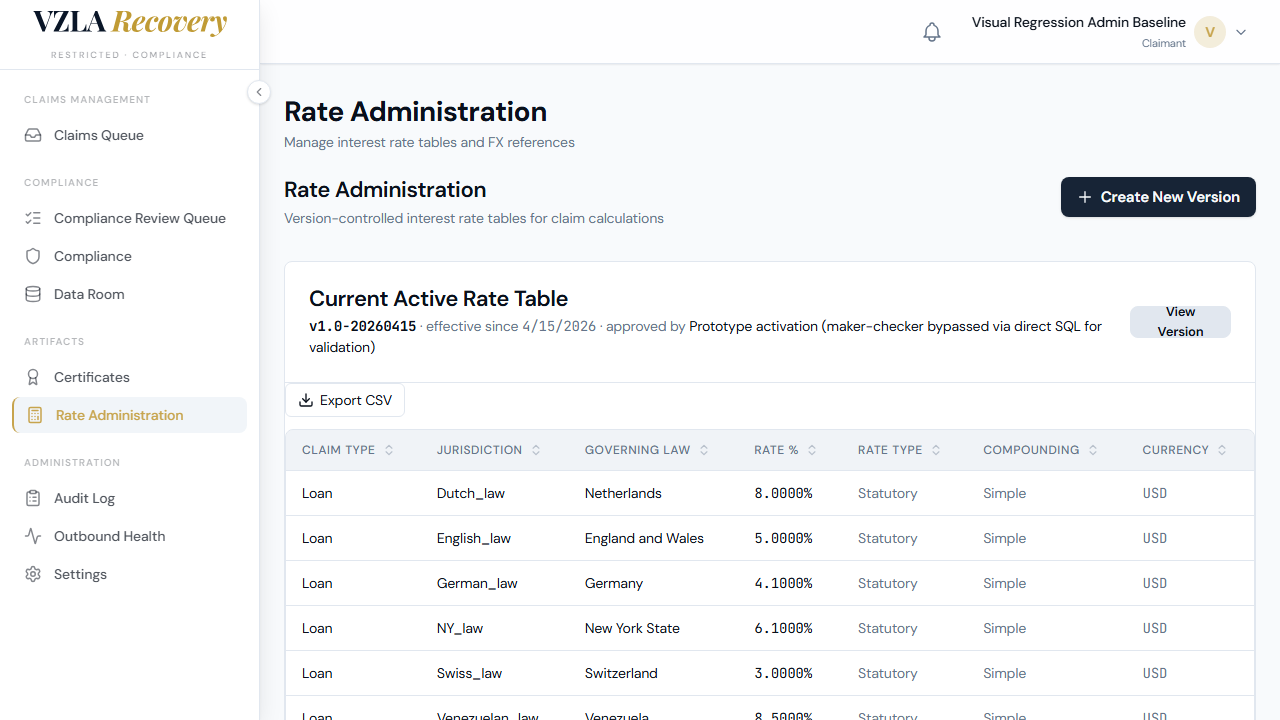The height and width of the screenshot is (720, 1280).
Task: Click the German_law jurisdiction cell
Action: (477, 583)
